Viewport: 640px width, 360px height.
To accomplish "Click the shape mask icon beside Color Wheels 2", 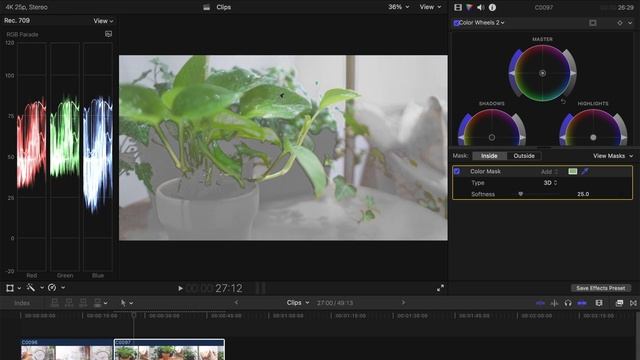I will 593,23.
